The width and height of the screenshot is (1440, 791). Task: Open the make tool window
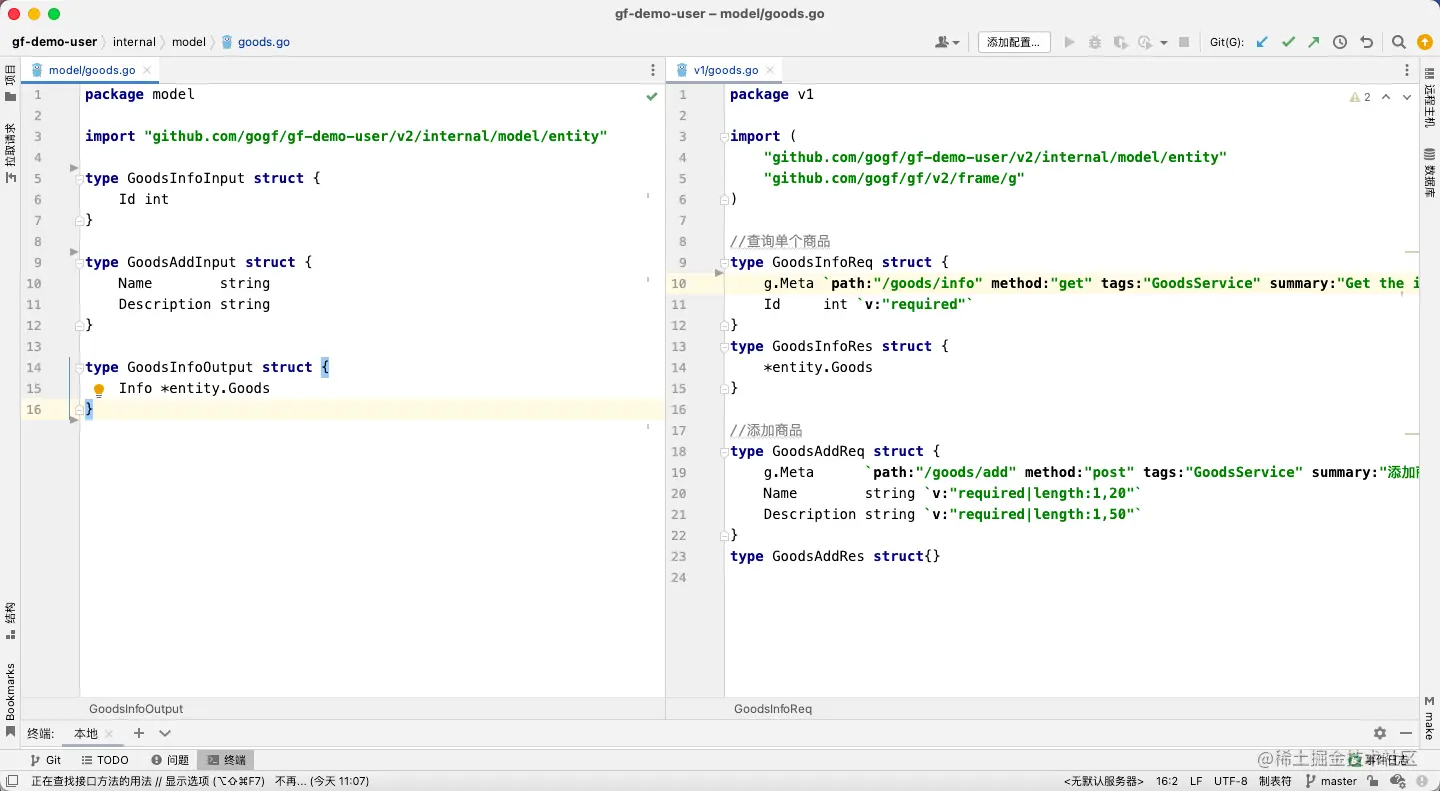[x=1430, y=718]
